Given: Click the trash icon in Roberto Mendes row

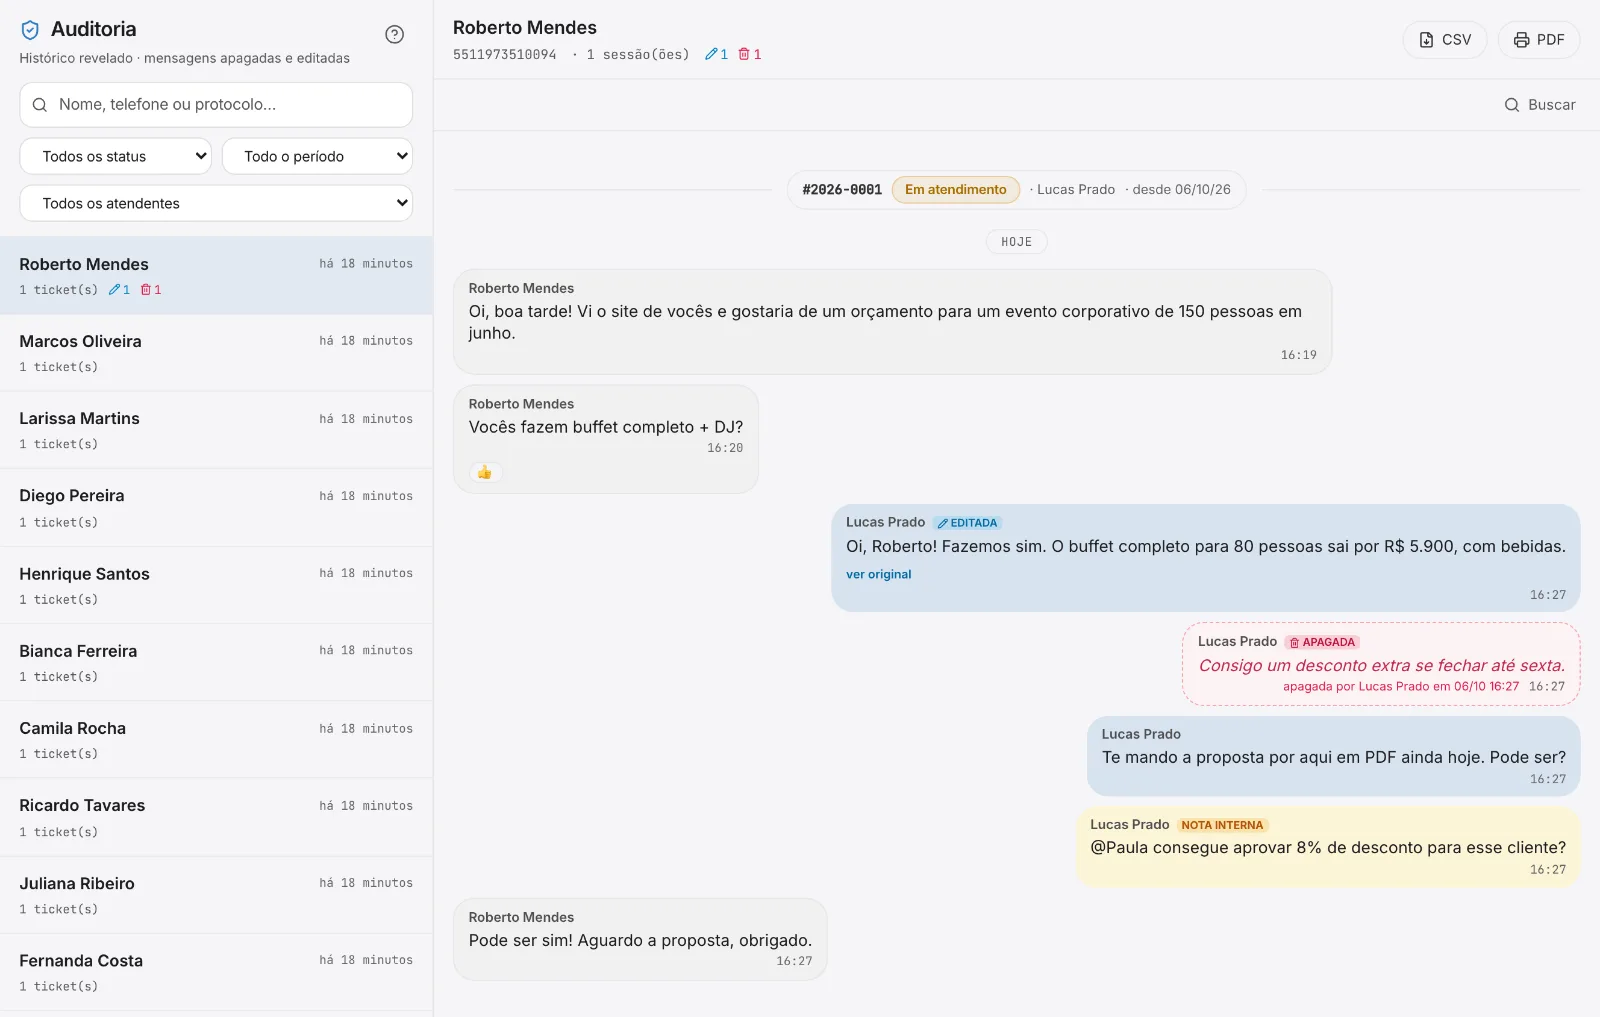Looking at the screenshot, I should coord(146,290).
